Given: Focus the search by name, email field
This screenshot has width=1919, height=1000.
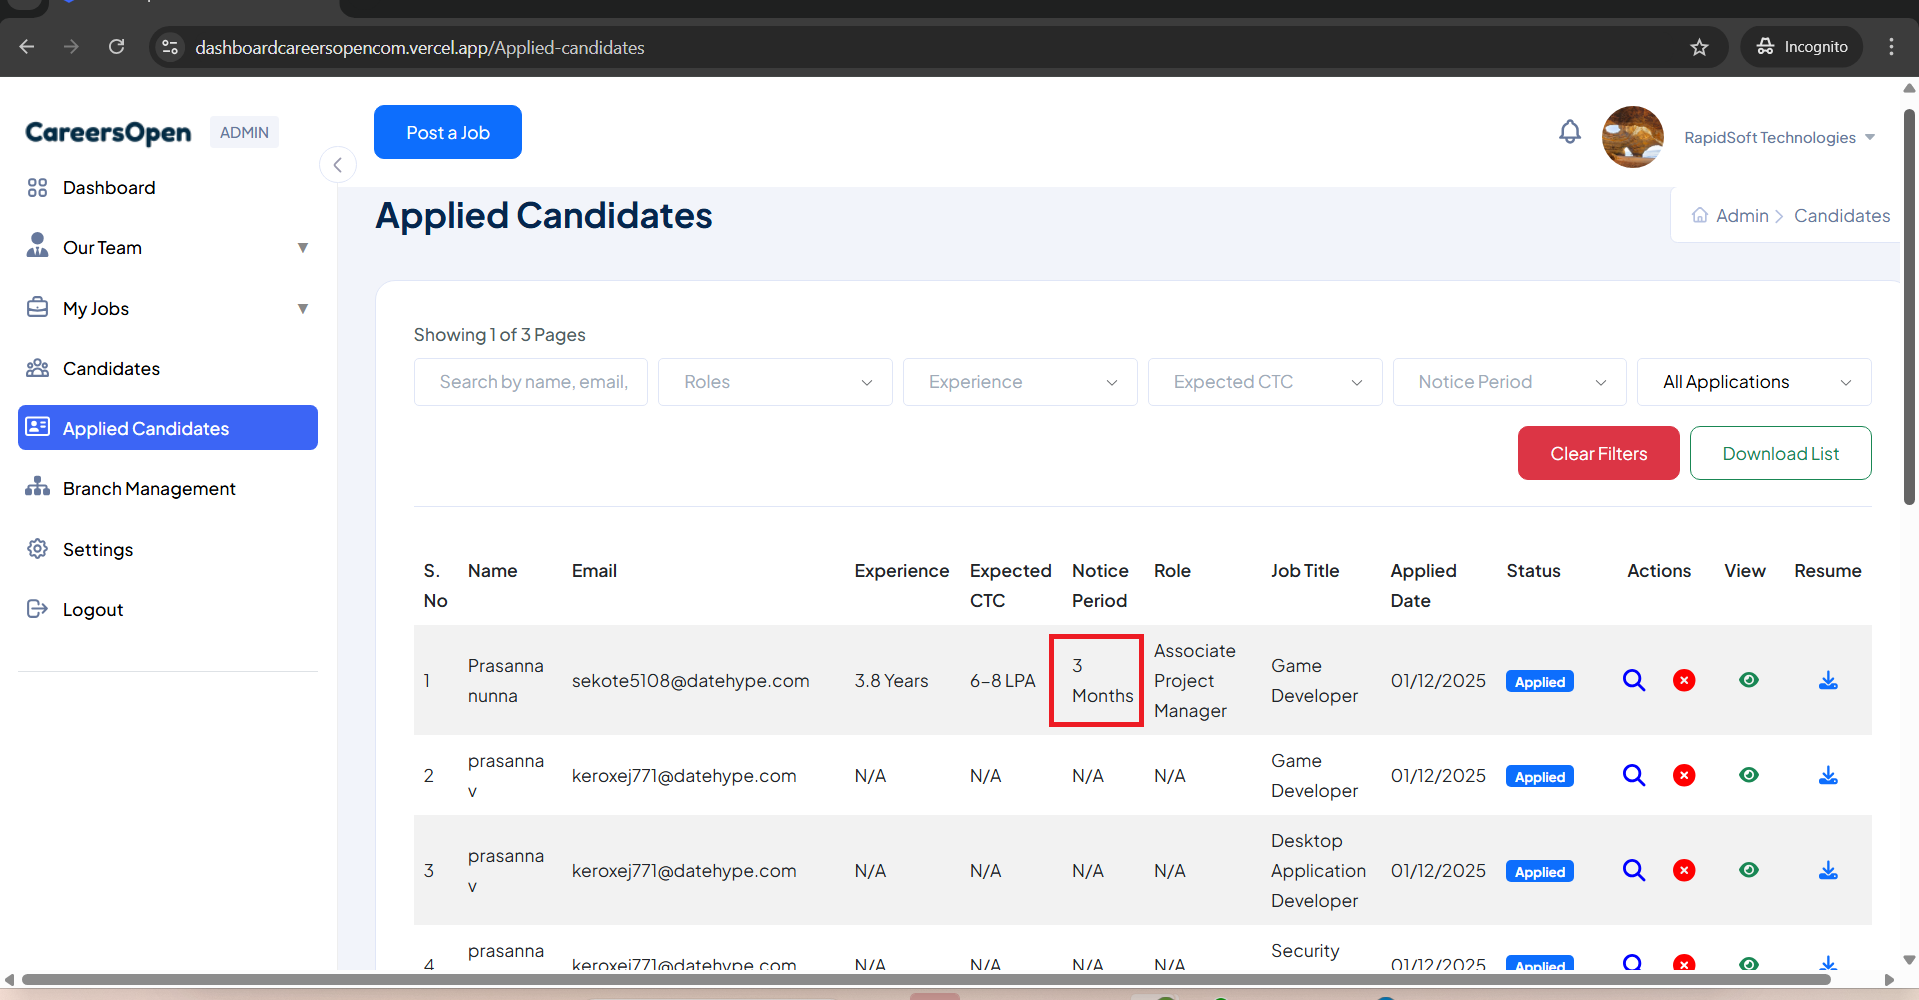Looking at the screenshot, I should point(531,382).
